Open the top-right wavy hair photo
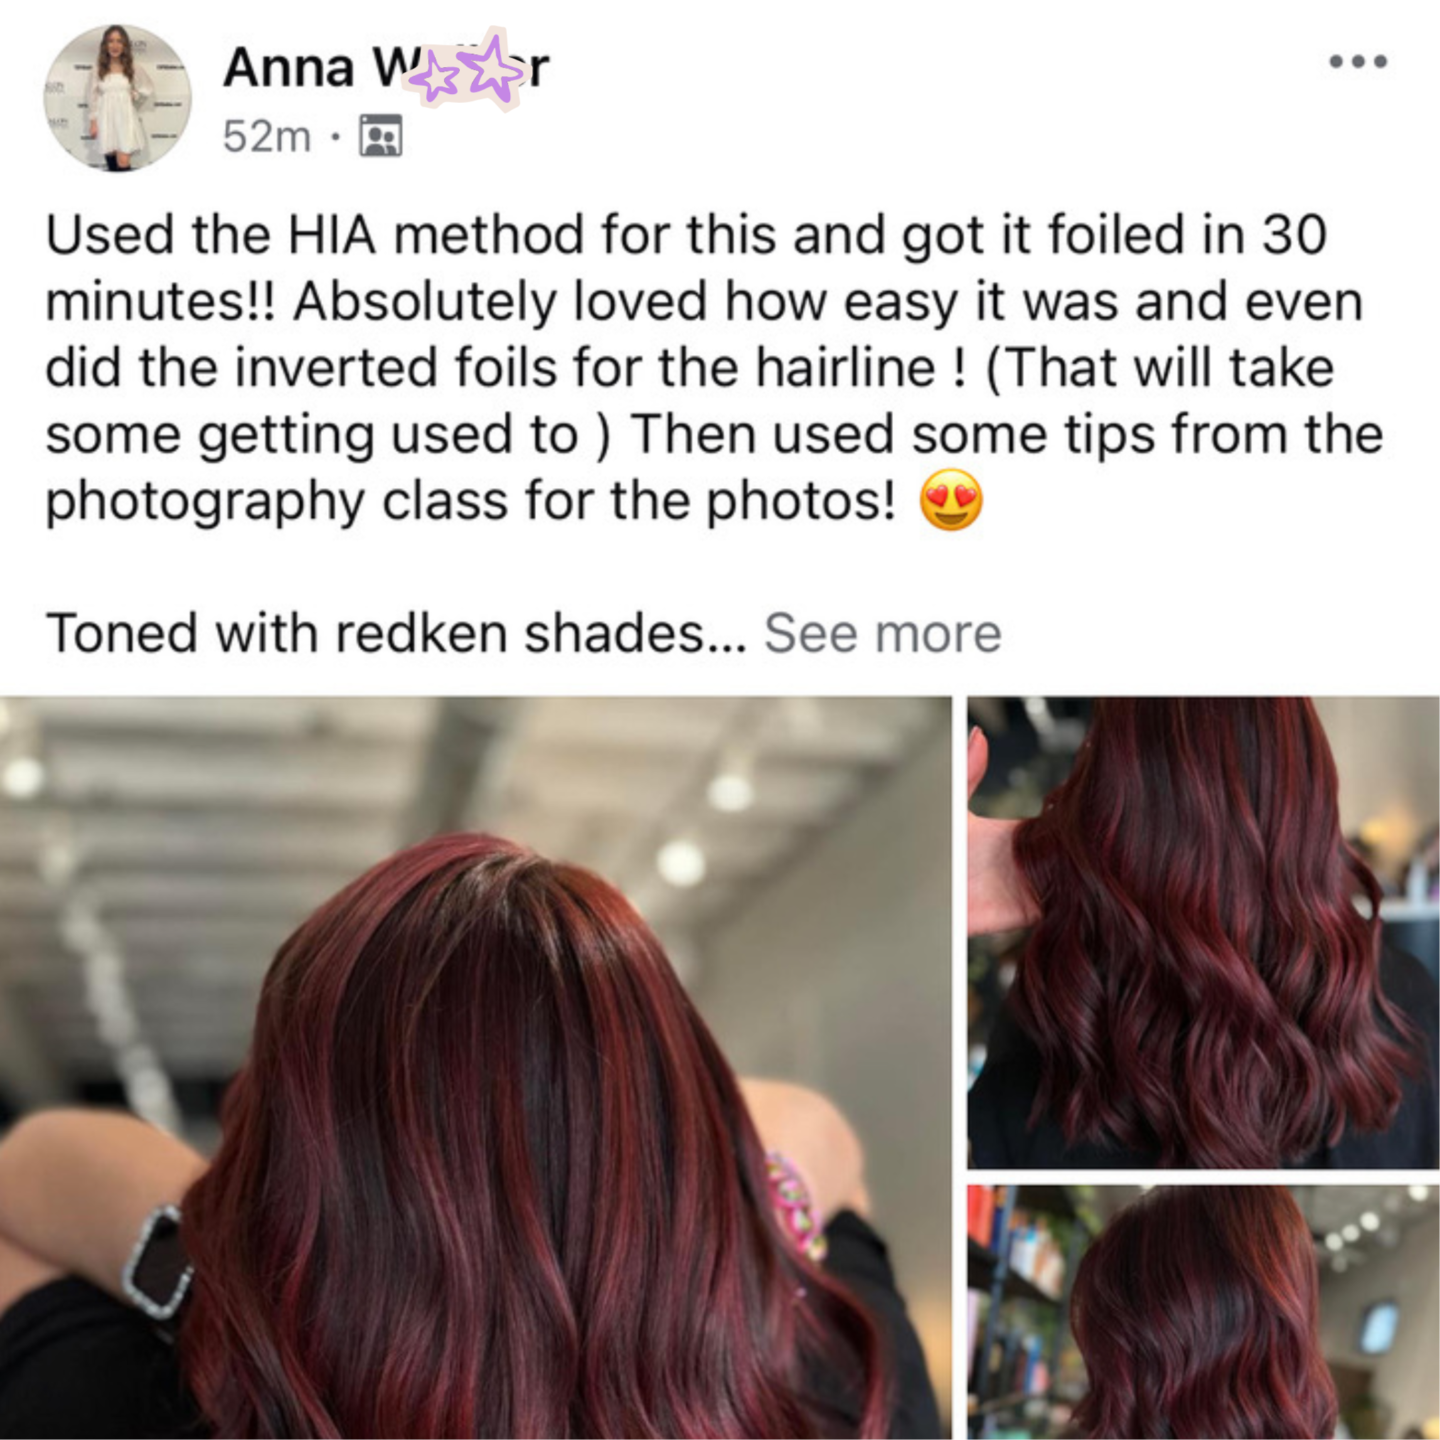This screenshot has width=1440, height=1440. (1204, 932)
